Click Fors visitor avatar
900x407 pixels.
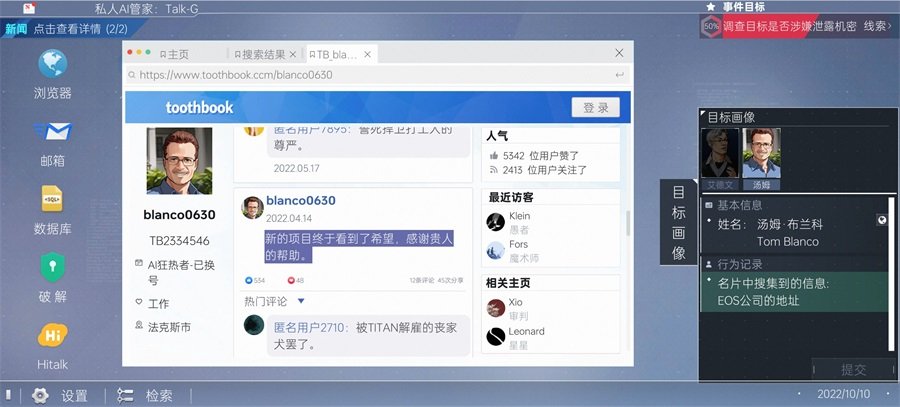click(495, 250)
